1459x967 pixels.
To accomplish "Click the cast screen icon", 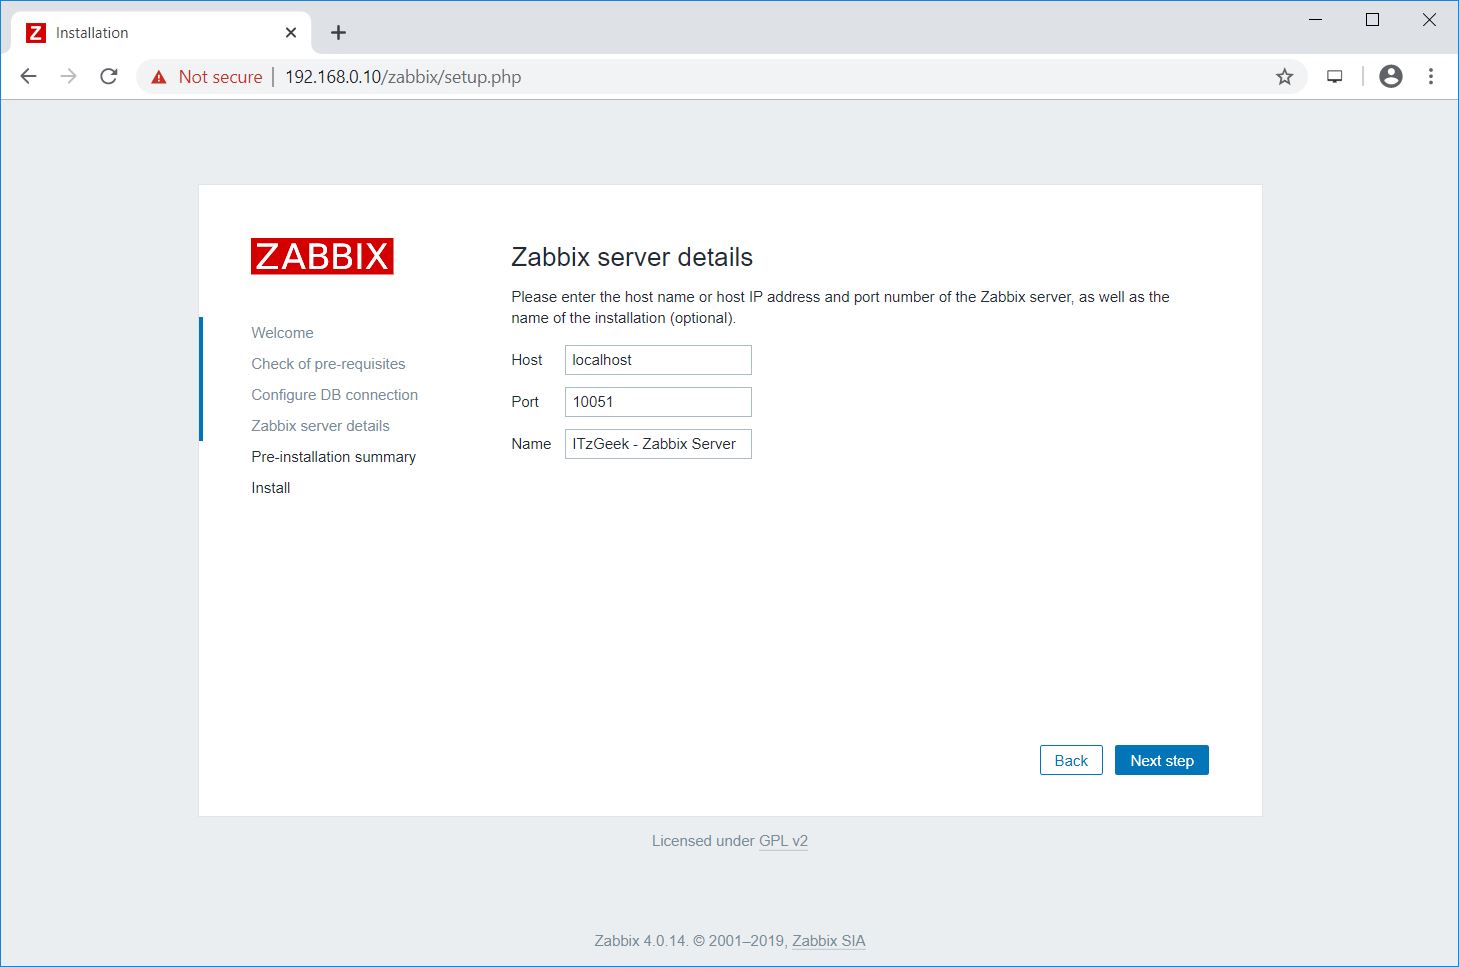I will pyautogui.click(x=1335, y=77).
